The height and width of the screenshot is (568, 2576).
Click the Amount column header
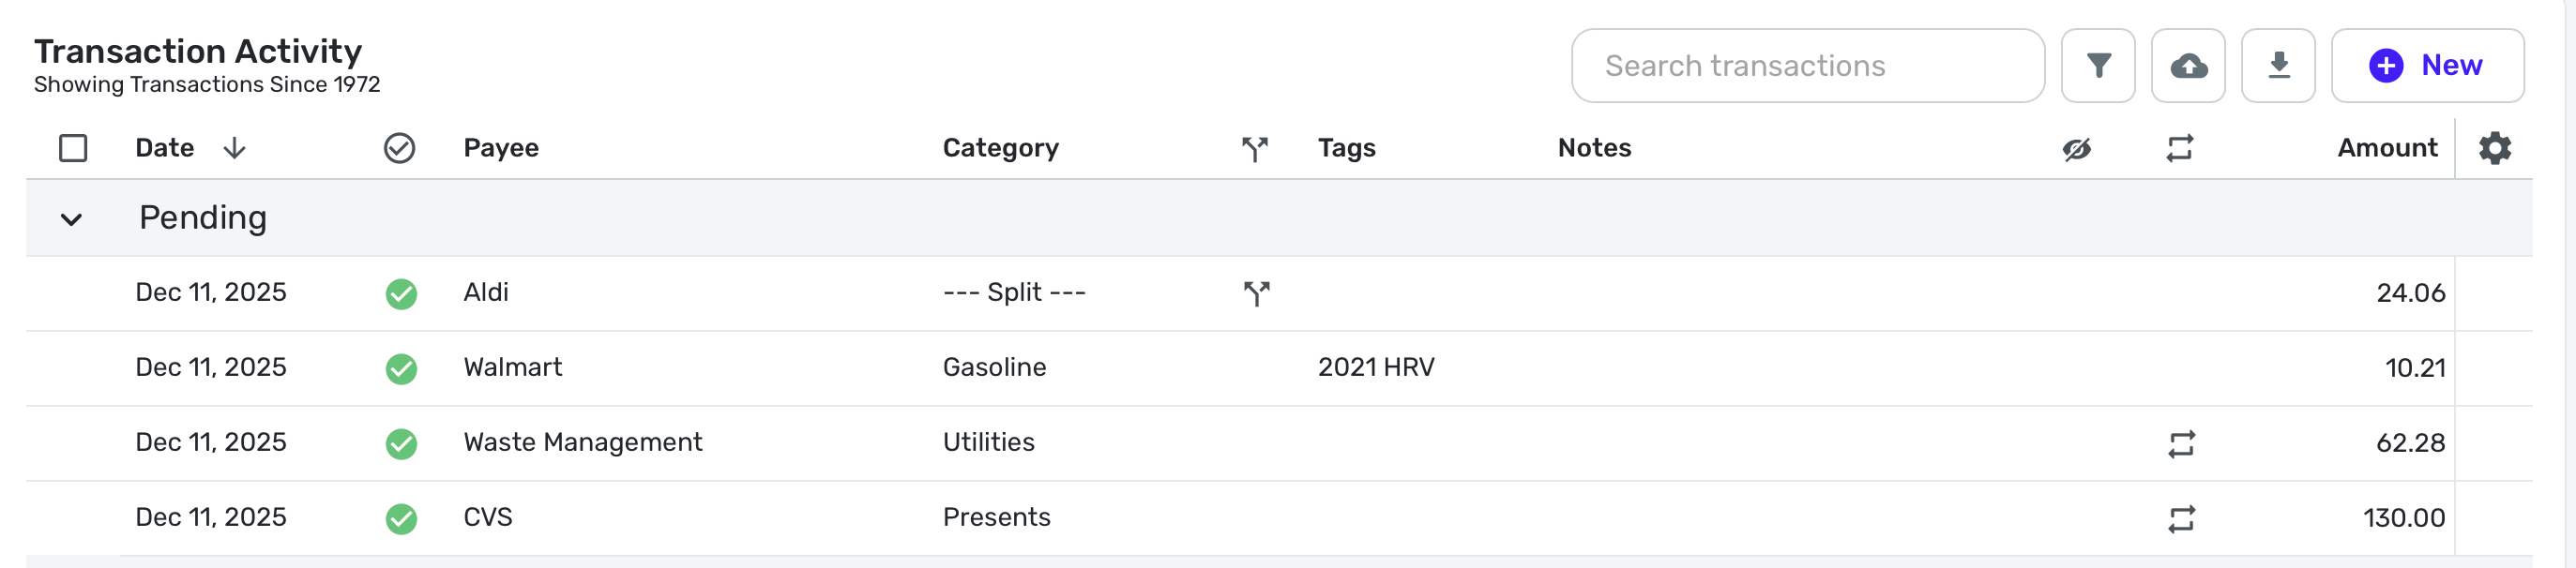click(2386, 148)
